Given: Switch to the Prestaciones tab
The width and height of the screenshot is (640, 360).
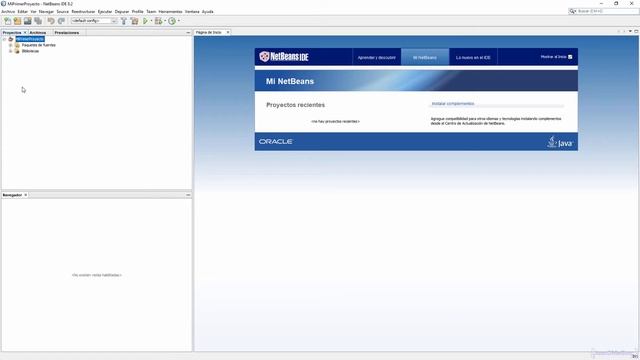Looking at the screenshot, I should pyautogui.click(x=67, y=33).
